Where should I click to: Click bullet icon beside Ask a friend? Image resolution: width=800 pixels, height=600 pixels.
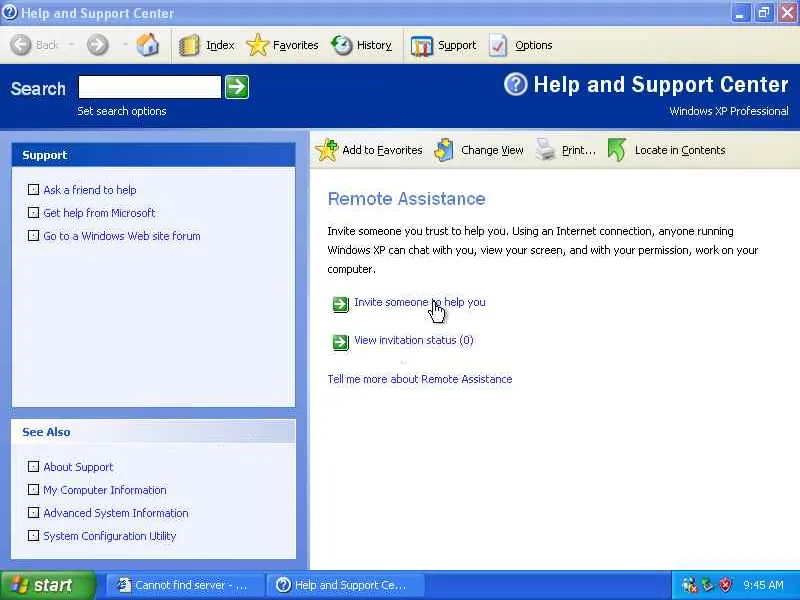33,190
